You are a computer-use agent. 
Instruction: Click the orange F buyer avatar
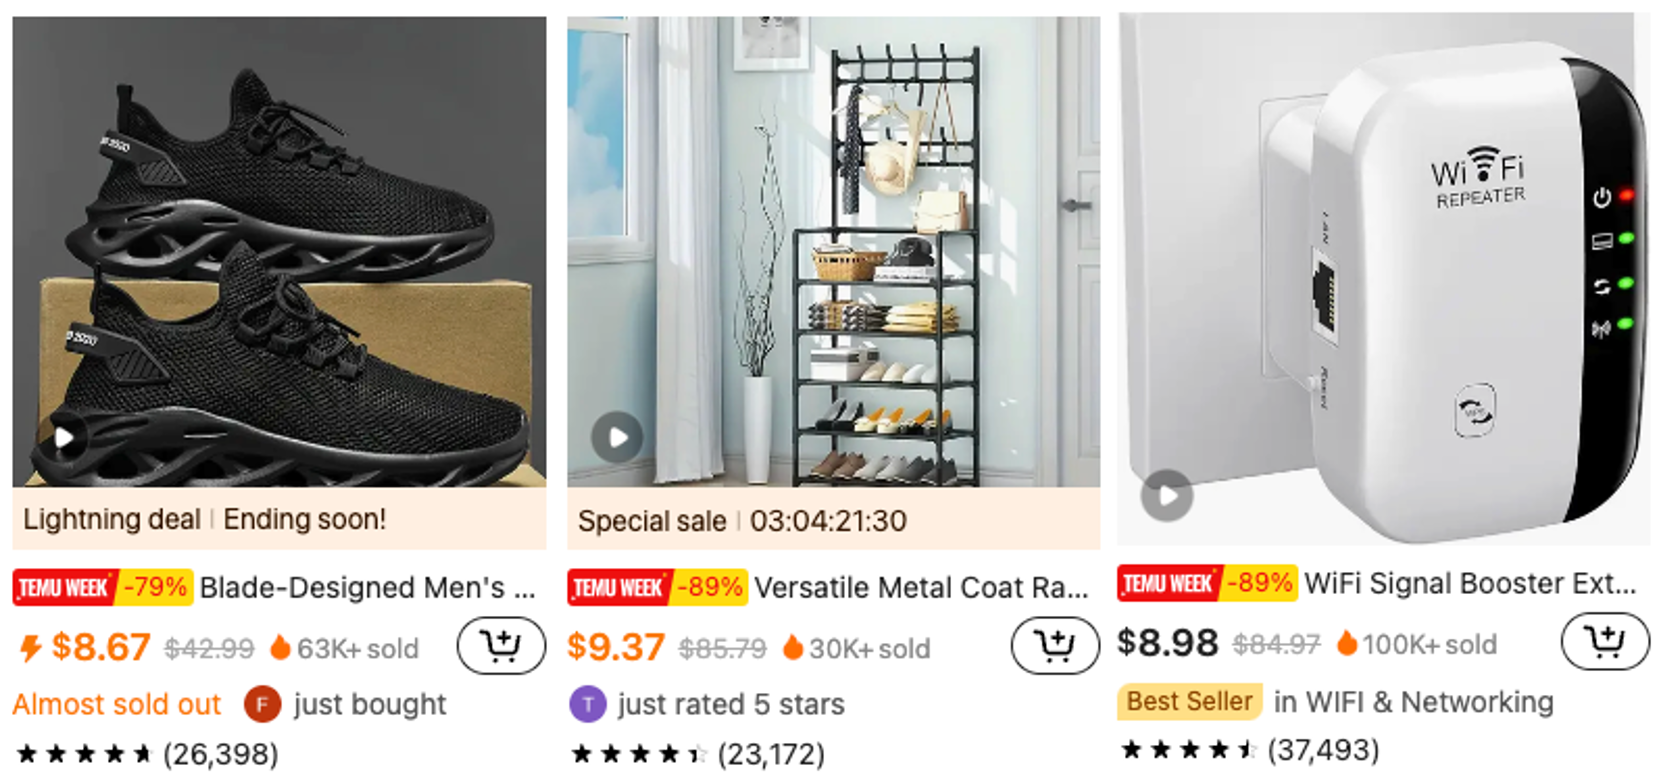pos(261,705)
